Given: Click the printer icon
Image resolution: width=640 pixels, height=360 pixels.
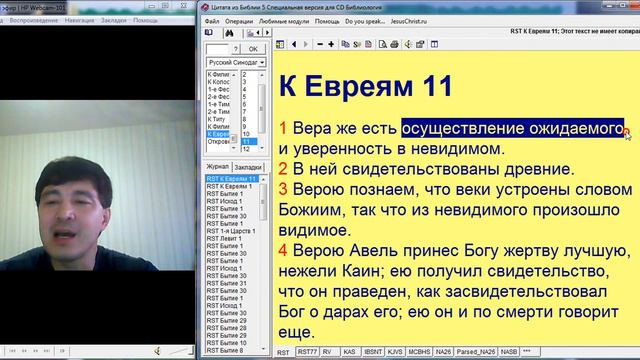Looking at the screenshot, I should 394,44.
